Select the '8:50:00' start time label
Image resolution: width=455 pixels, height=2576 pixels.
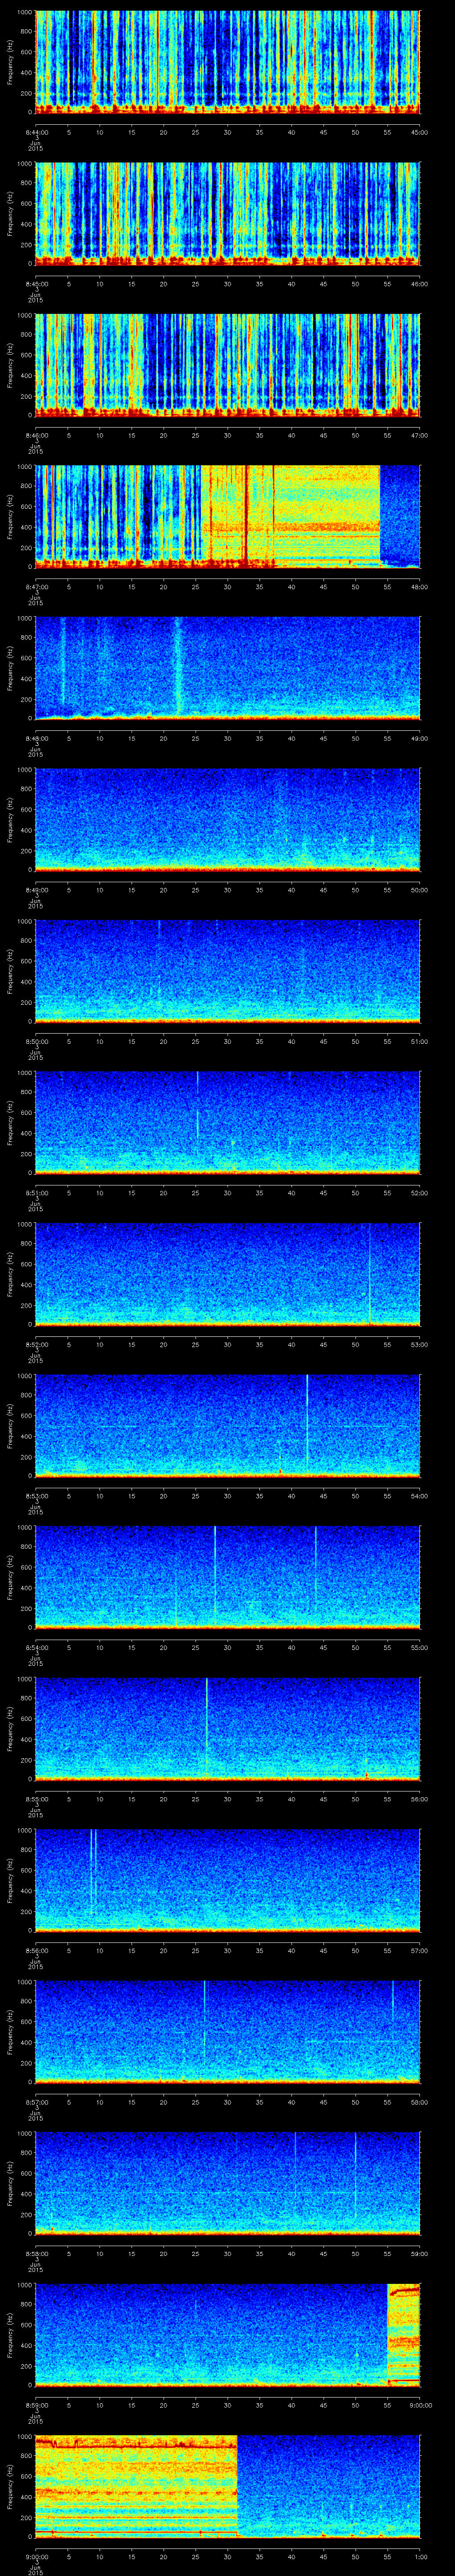tap(36, 1041)
